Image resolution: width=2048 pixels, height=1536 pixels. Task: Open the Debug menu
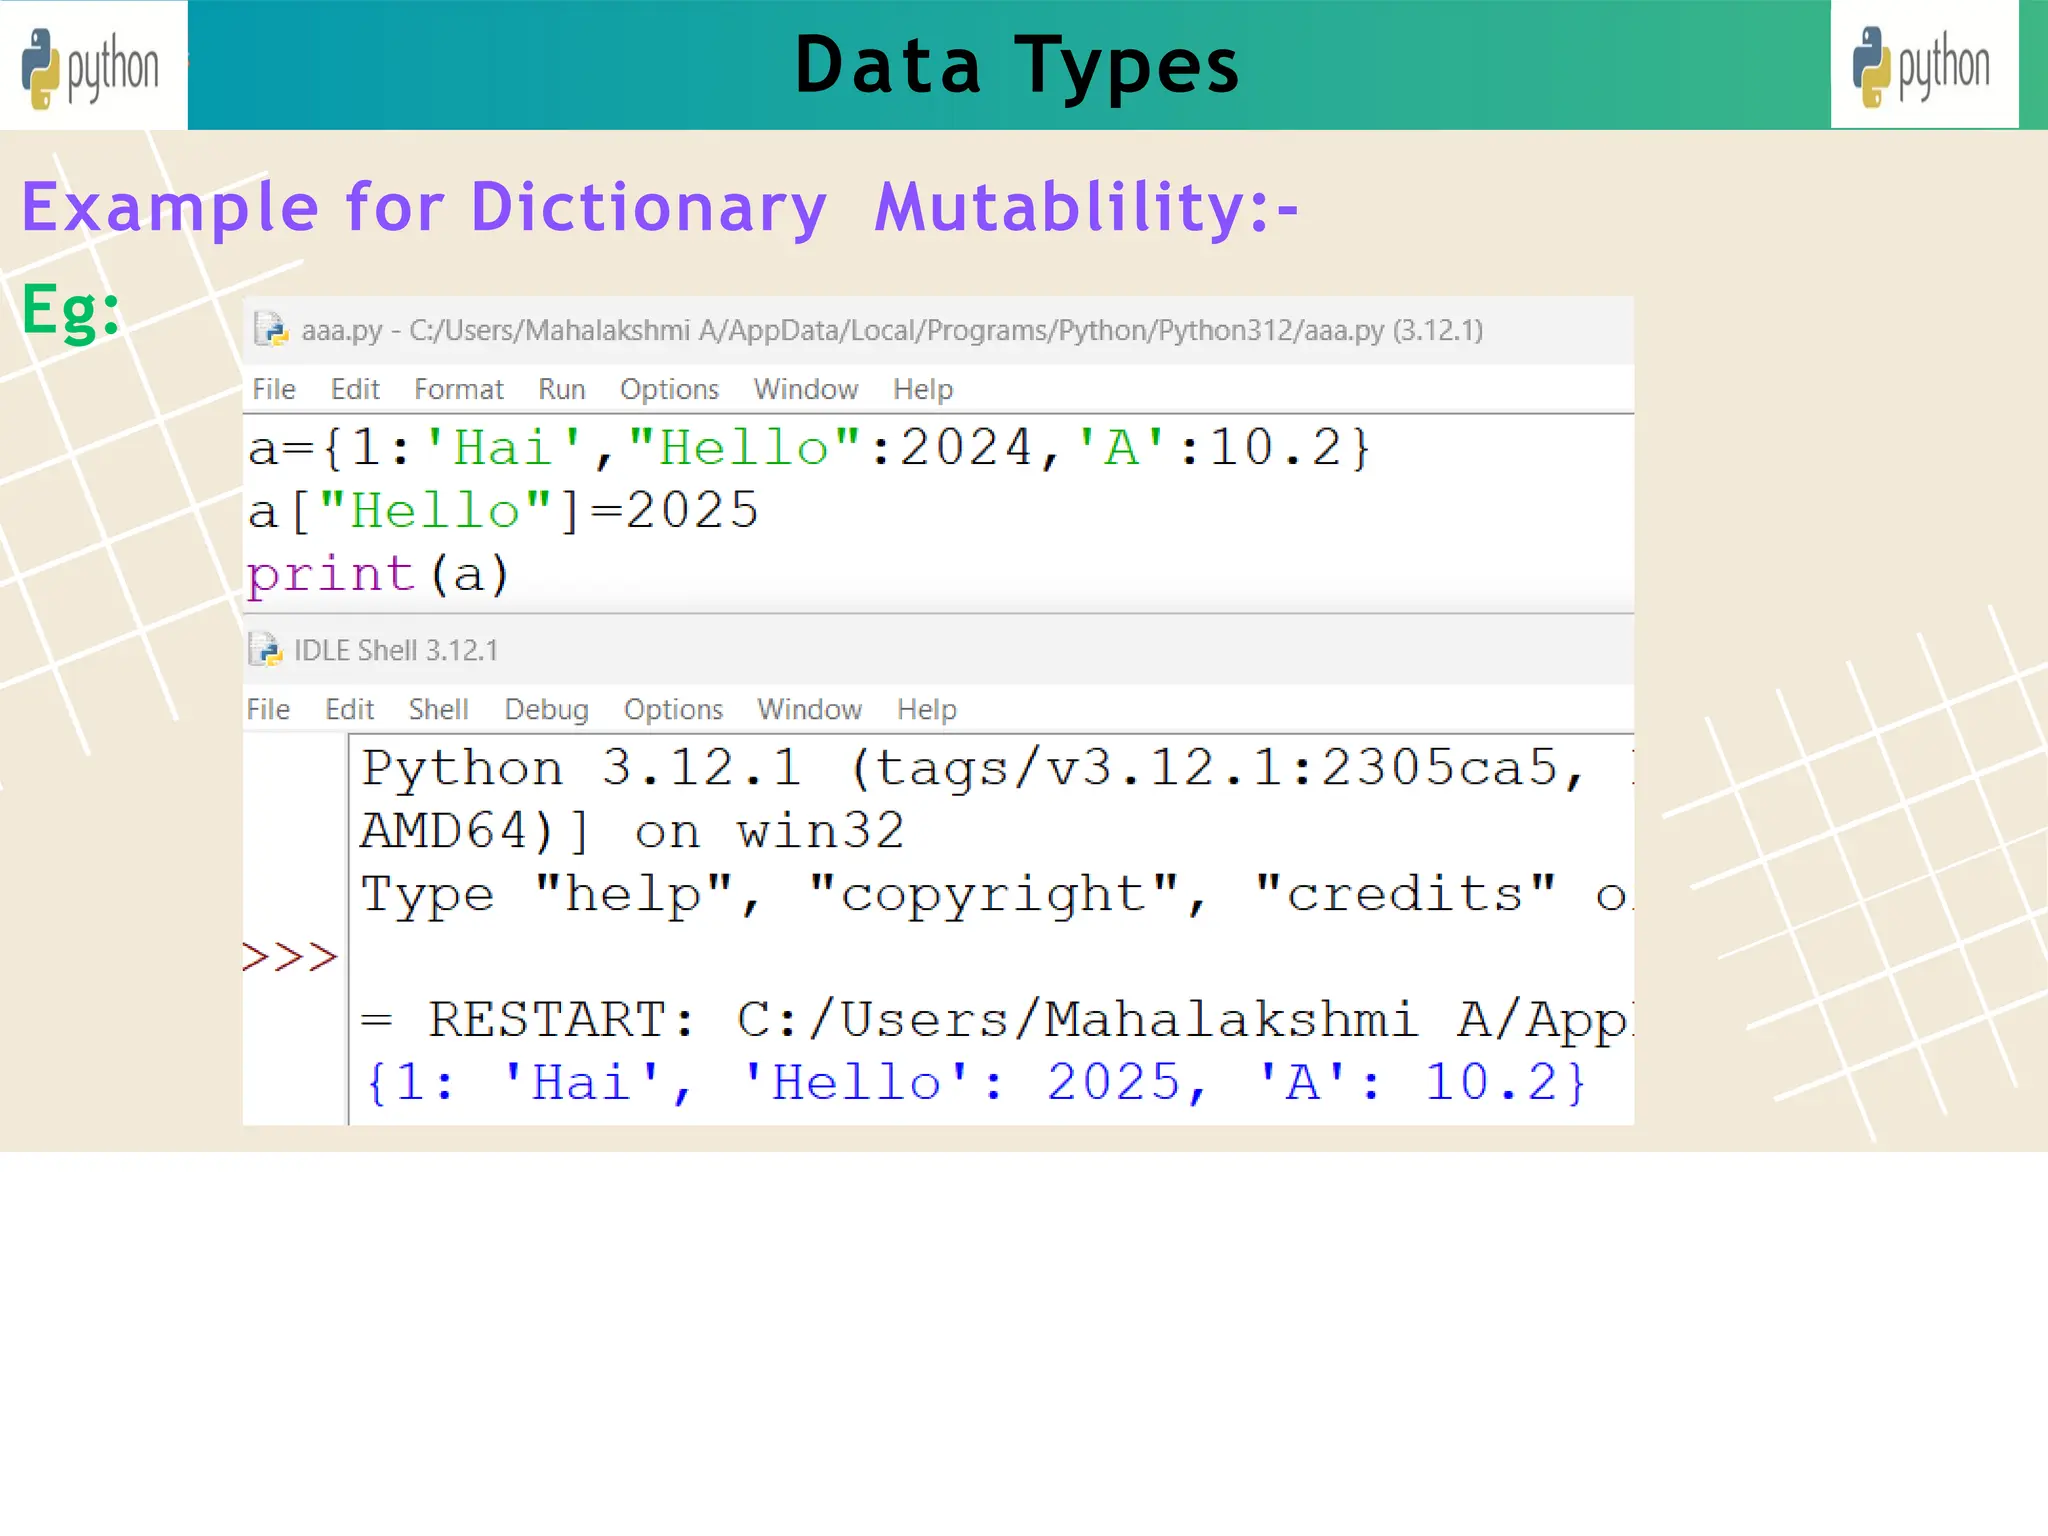[546, 709]
